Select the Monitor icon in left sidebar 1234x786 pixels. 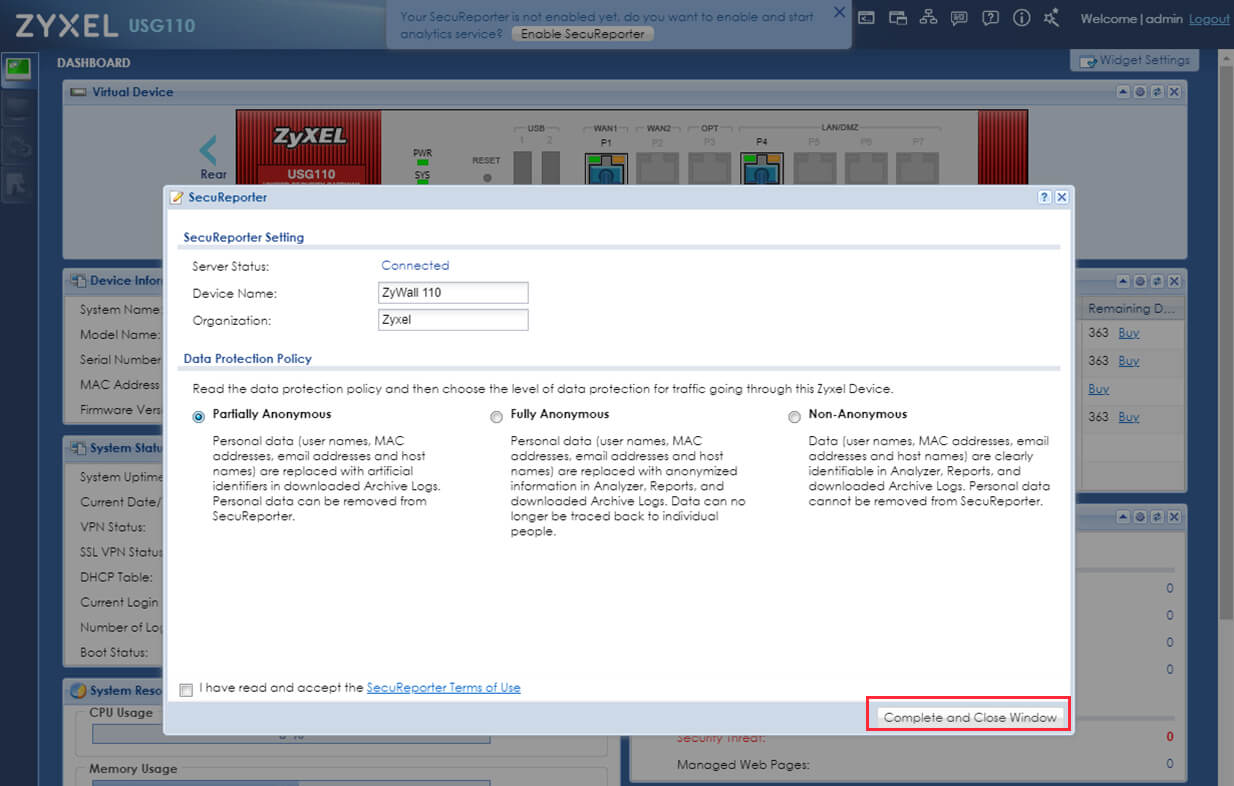point(18,108)
